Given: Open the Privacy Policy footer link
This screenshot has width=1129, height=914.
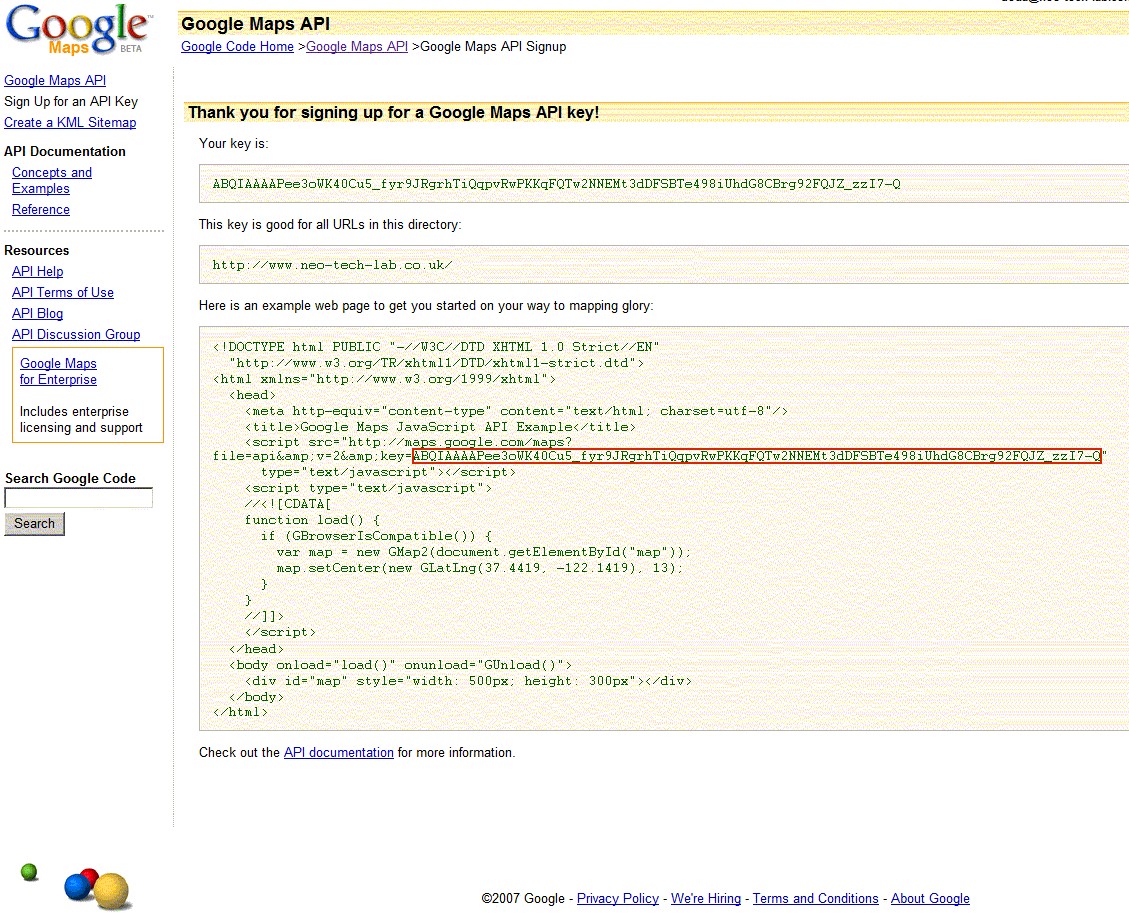Looking at the screenshot, I should (x=618, y=899).
